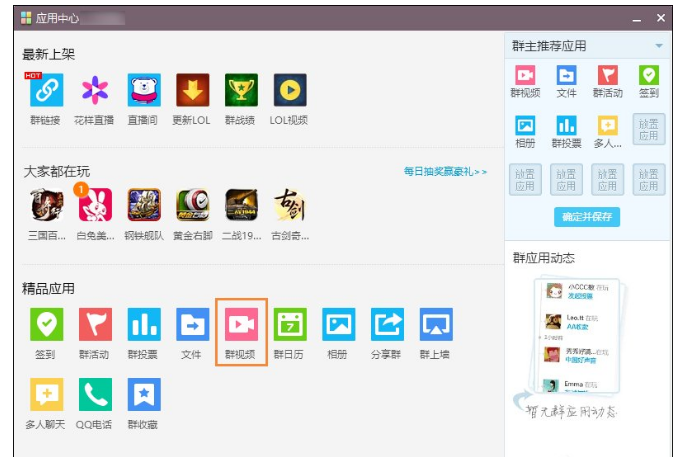
Task: Click the 最新上架 section heading
Action: (x=48, y=54)
